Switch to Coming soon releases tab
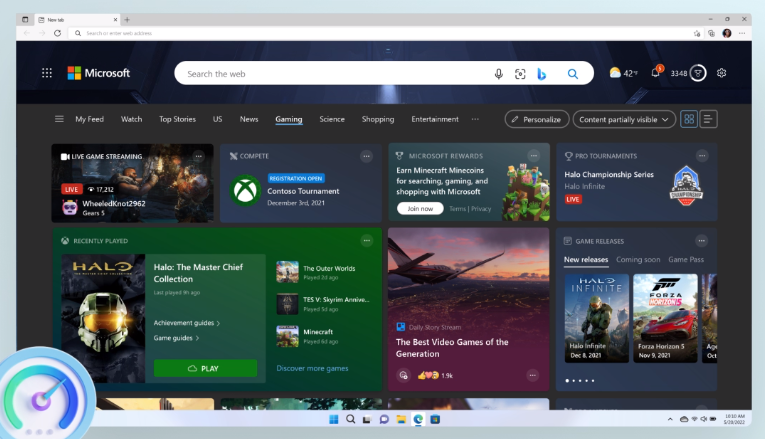 [x=638, y=259]
